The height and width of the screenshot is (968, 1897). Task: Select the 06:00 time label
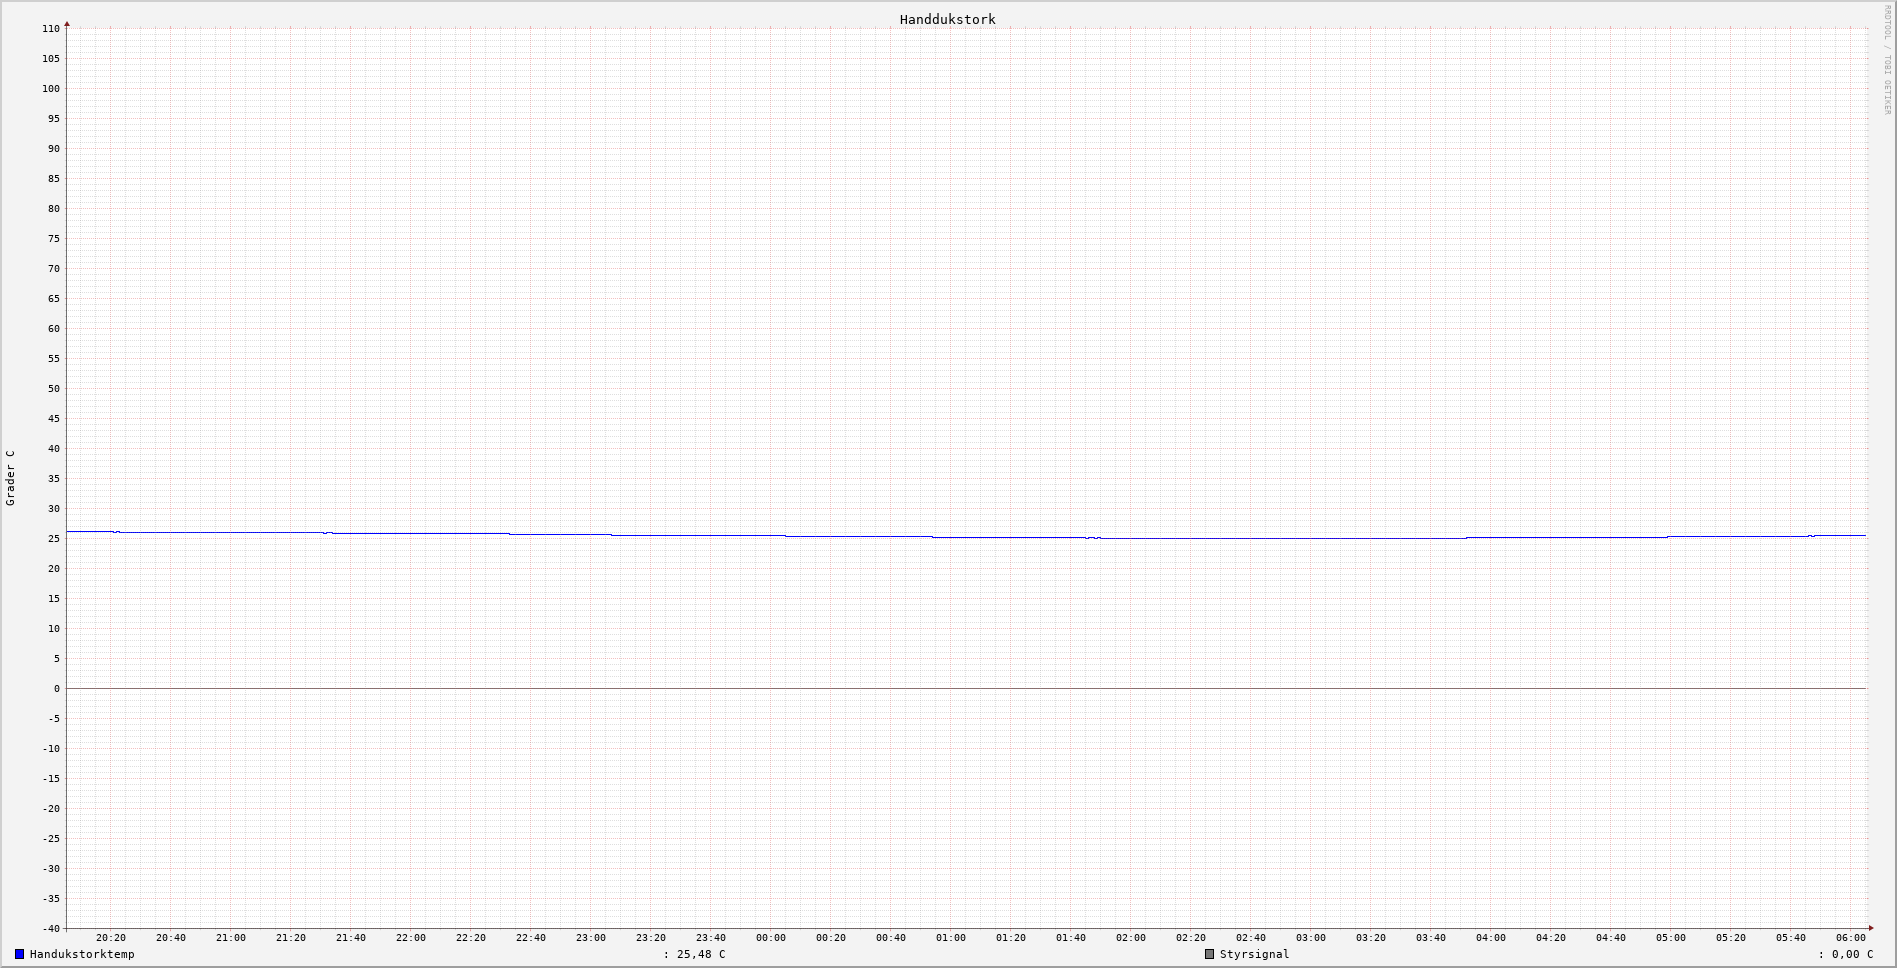(1851, 938)
